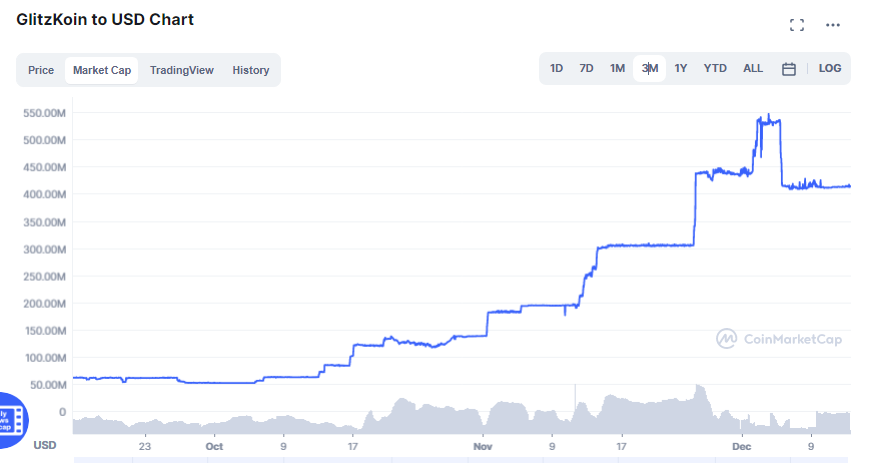Click the USD currency label
The image size is (870, 463).
pyautogui.click(x=44, y=445)
